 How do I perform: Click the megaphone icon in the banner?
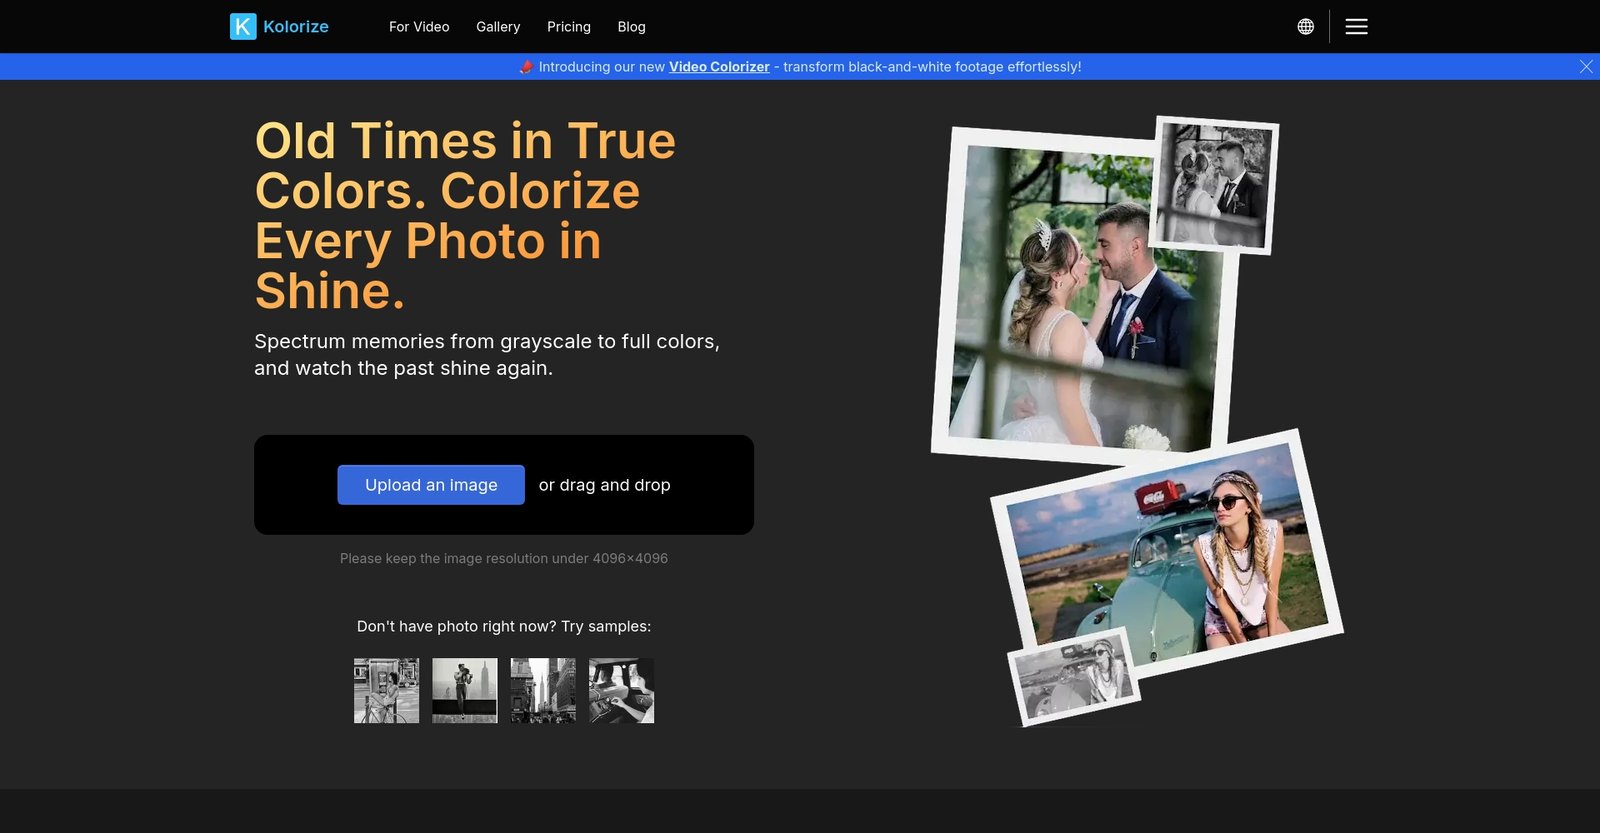(x=526, y=67)
